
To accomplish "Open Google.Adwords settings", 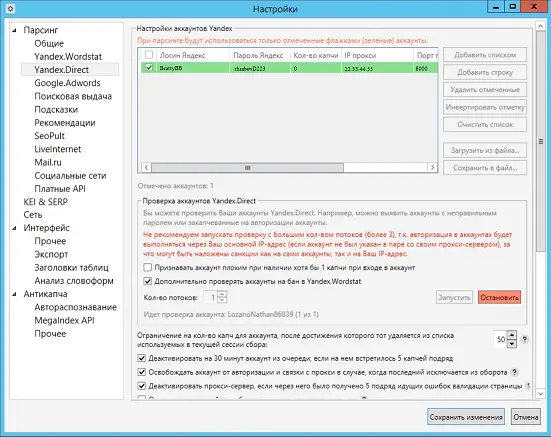I will (x=67, y=83).
